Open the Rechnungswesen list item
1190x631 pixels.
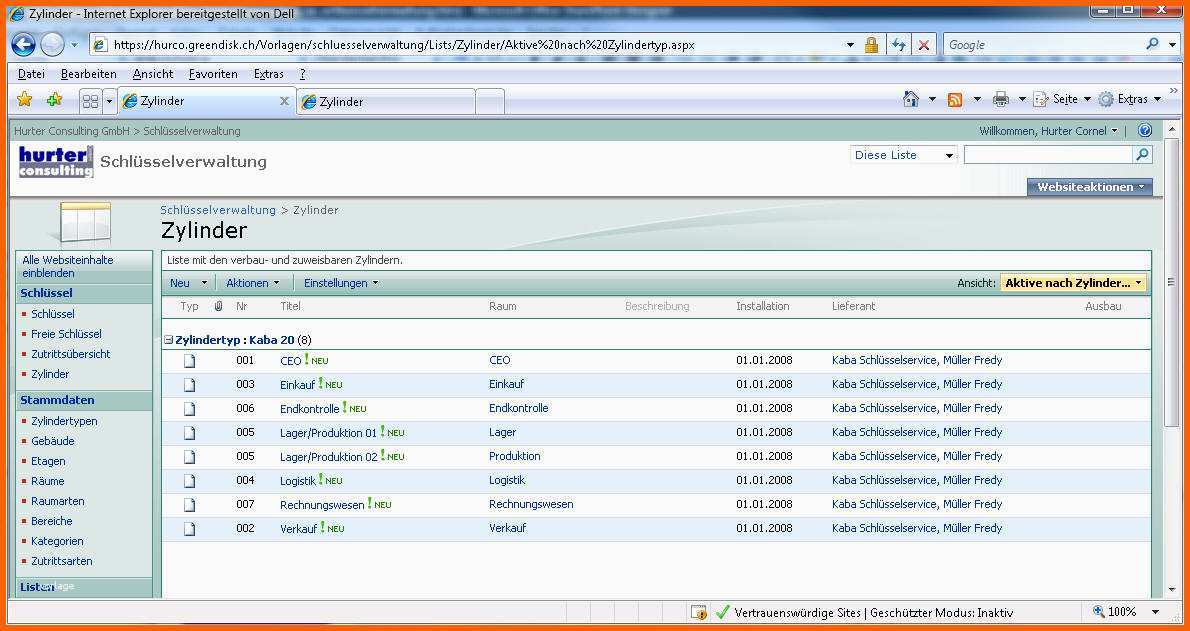322,505
